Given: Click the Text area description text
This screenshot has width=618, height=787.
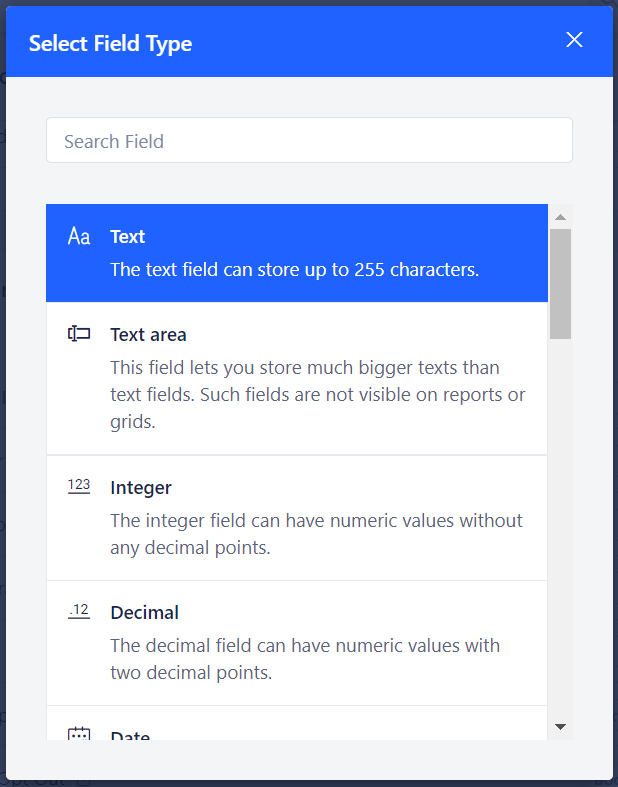Looking at the screenshot, I should pyautogui.click(x=318, y=395).
